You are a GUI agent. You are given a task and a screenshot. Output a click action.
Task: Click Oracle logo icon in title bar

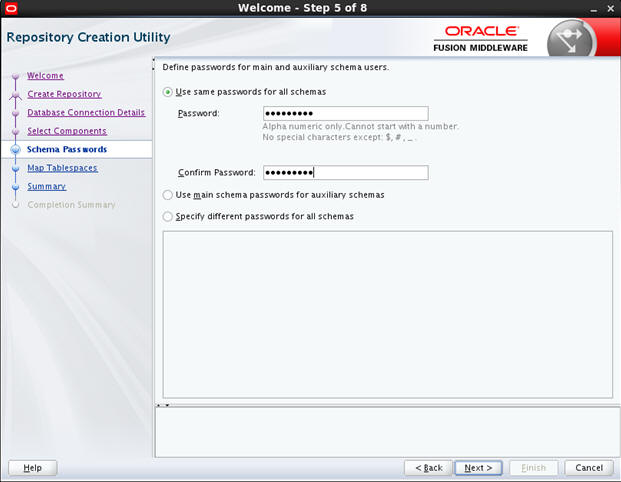11,8
